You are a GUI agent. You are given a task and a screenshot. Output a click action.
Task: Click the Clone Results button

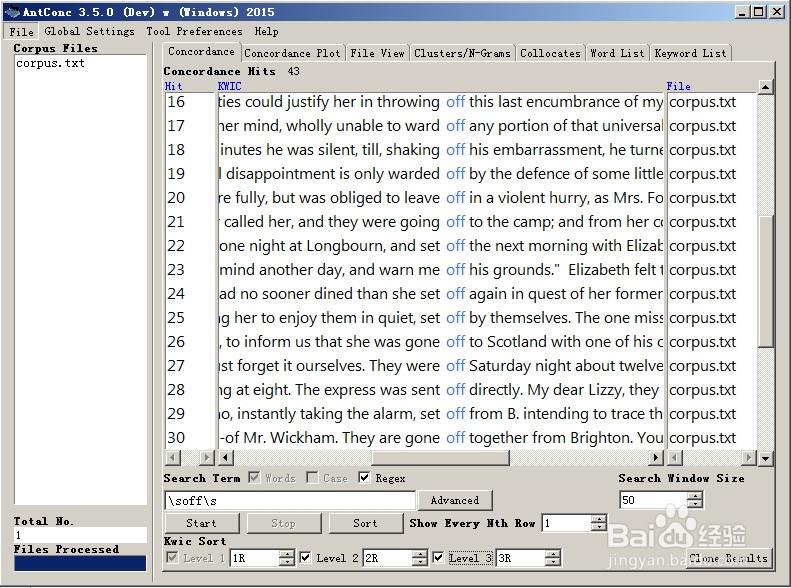coord(728,558)
